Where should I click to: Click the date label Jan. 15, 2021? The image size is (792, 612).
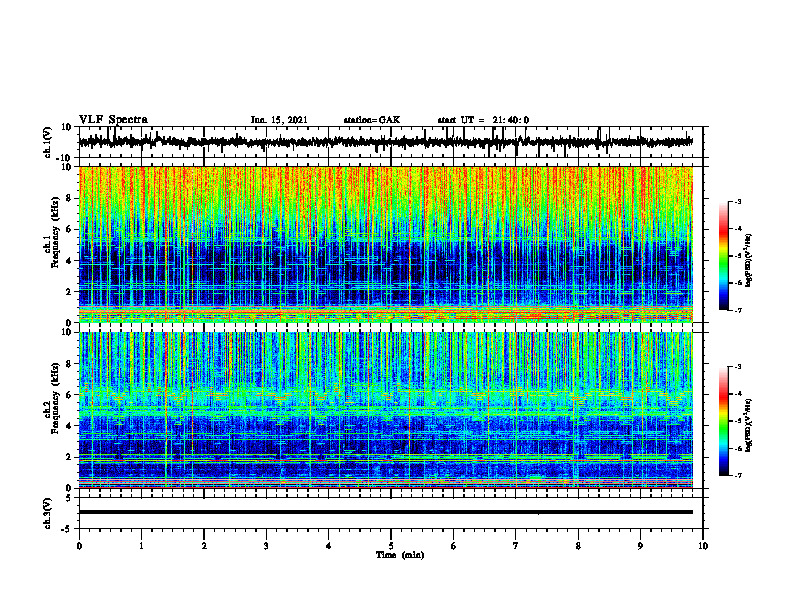pyautogui.click(x=279, y=120)
